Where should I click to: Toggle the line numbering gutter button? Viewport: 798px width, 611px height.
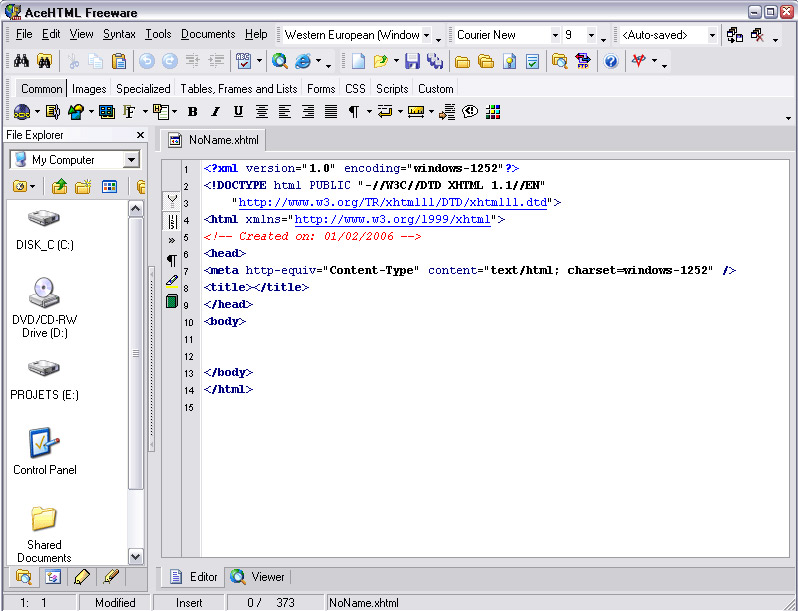(172, 221)
